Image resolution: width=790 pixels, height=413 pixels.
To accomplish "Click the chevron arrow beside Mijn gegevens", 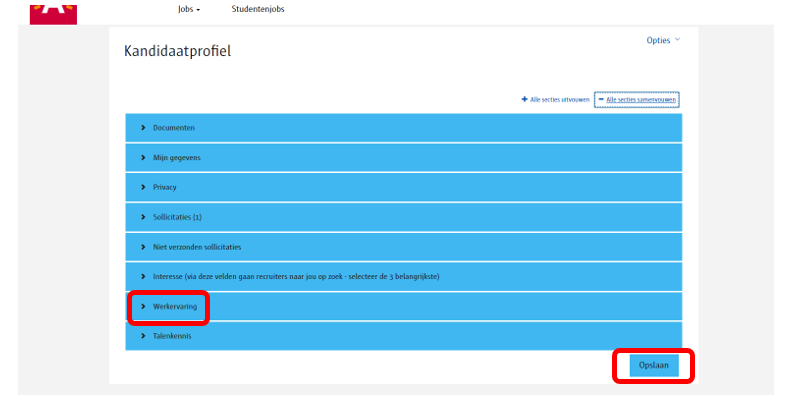I will point(143,158).
